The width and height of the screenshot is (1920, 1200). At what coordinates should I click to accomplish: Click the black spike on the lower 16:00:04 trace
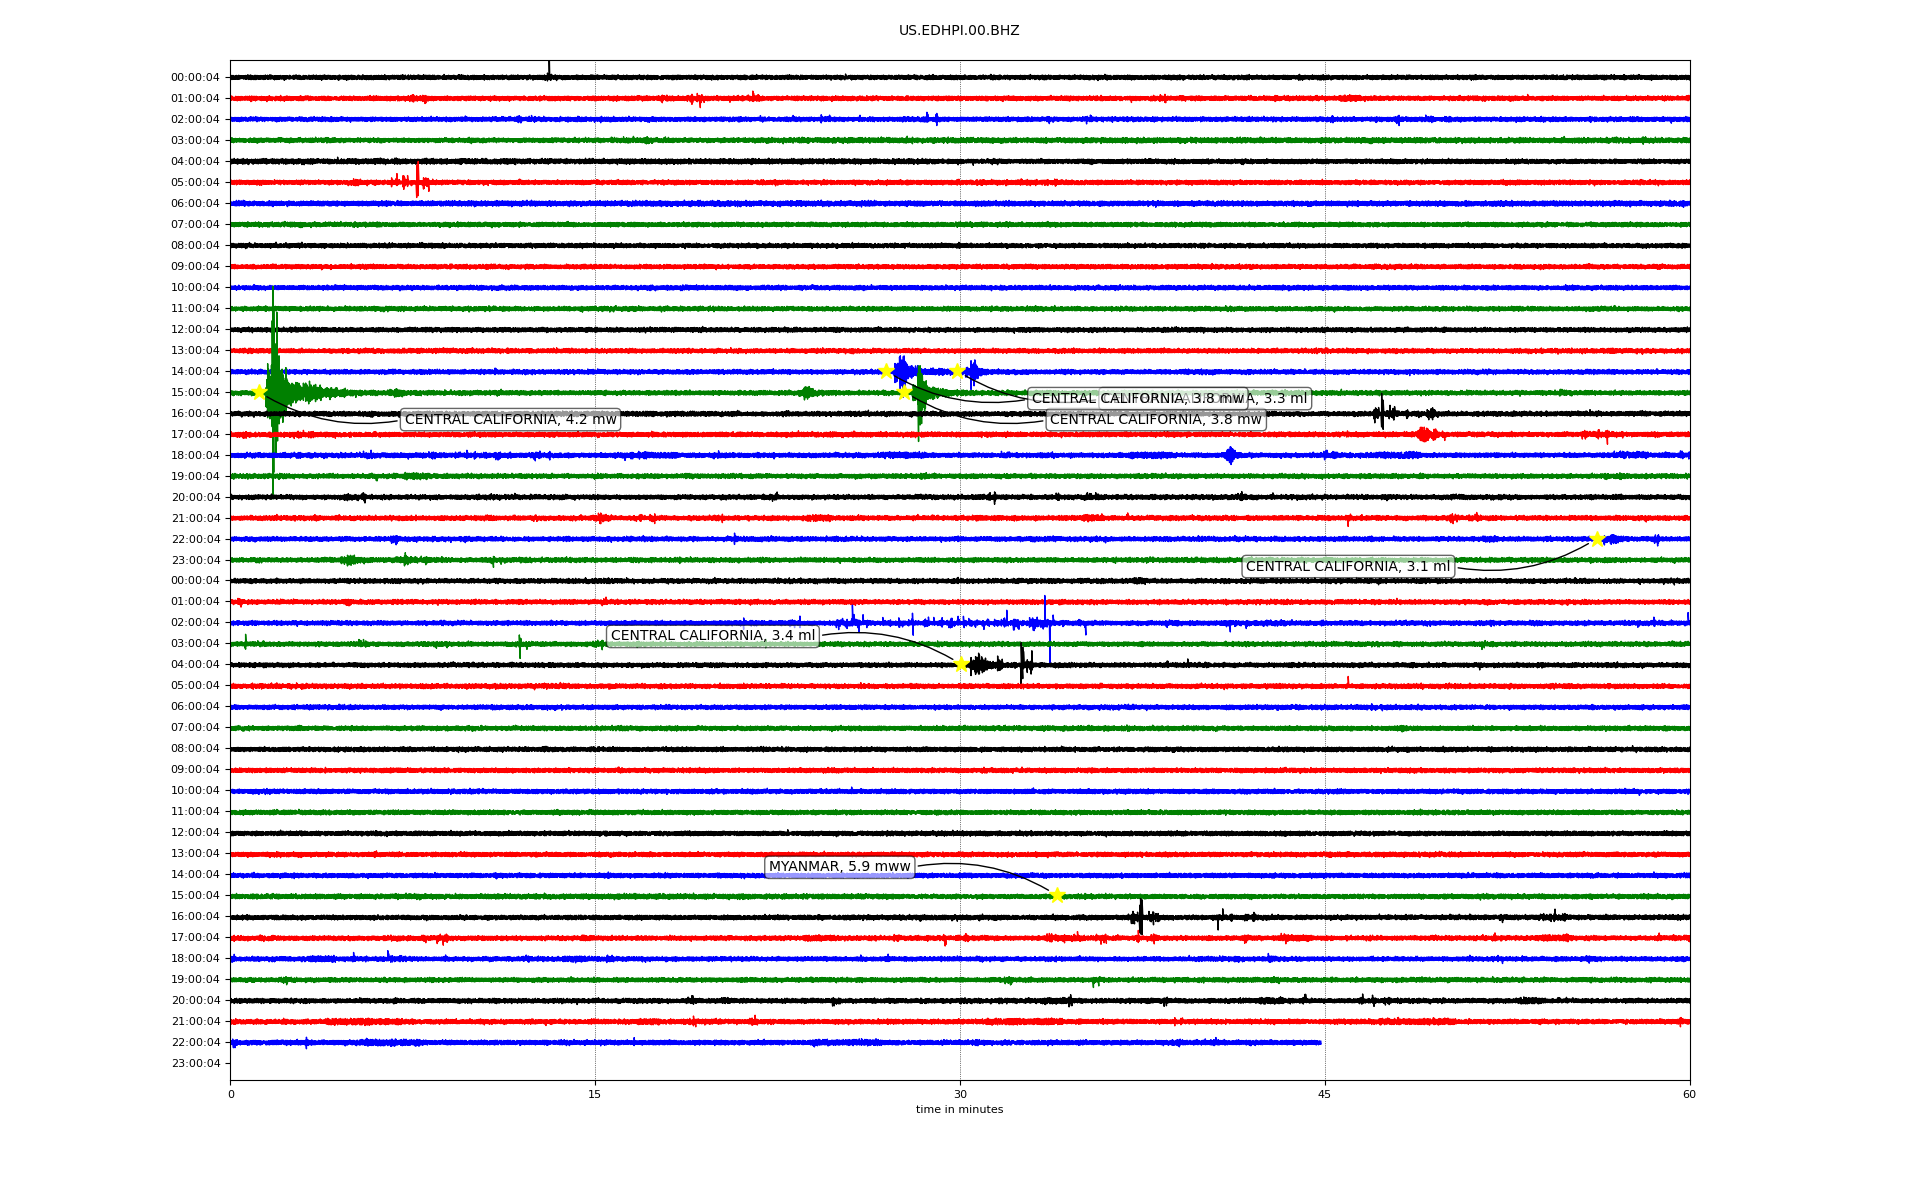pyautogui.click(x=1140, y=917)
